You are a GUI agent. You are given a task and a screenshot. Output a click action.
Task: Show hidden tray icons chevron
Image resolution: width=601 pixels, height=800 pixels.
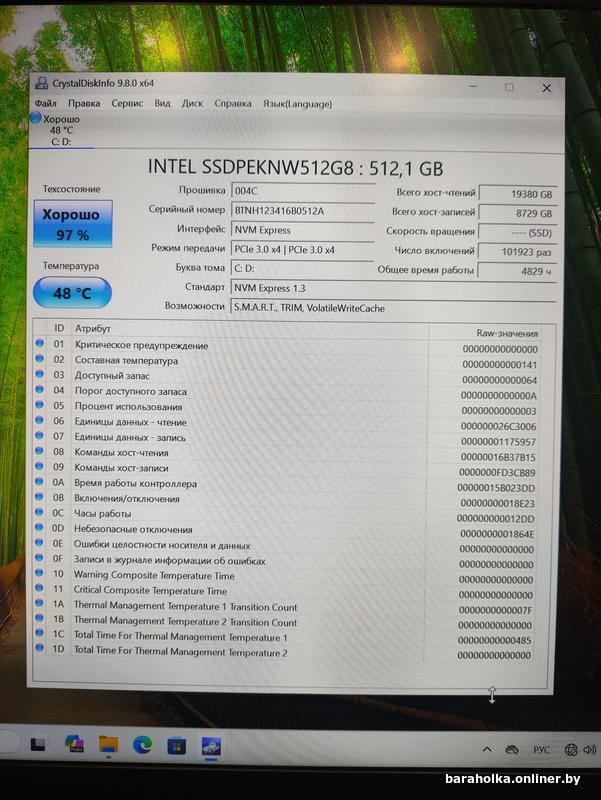pos(487,749)
